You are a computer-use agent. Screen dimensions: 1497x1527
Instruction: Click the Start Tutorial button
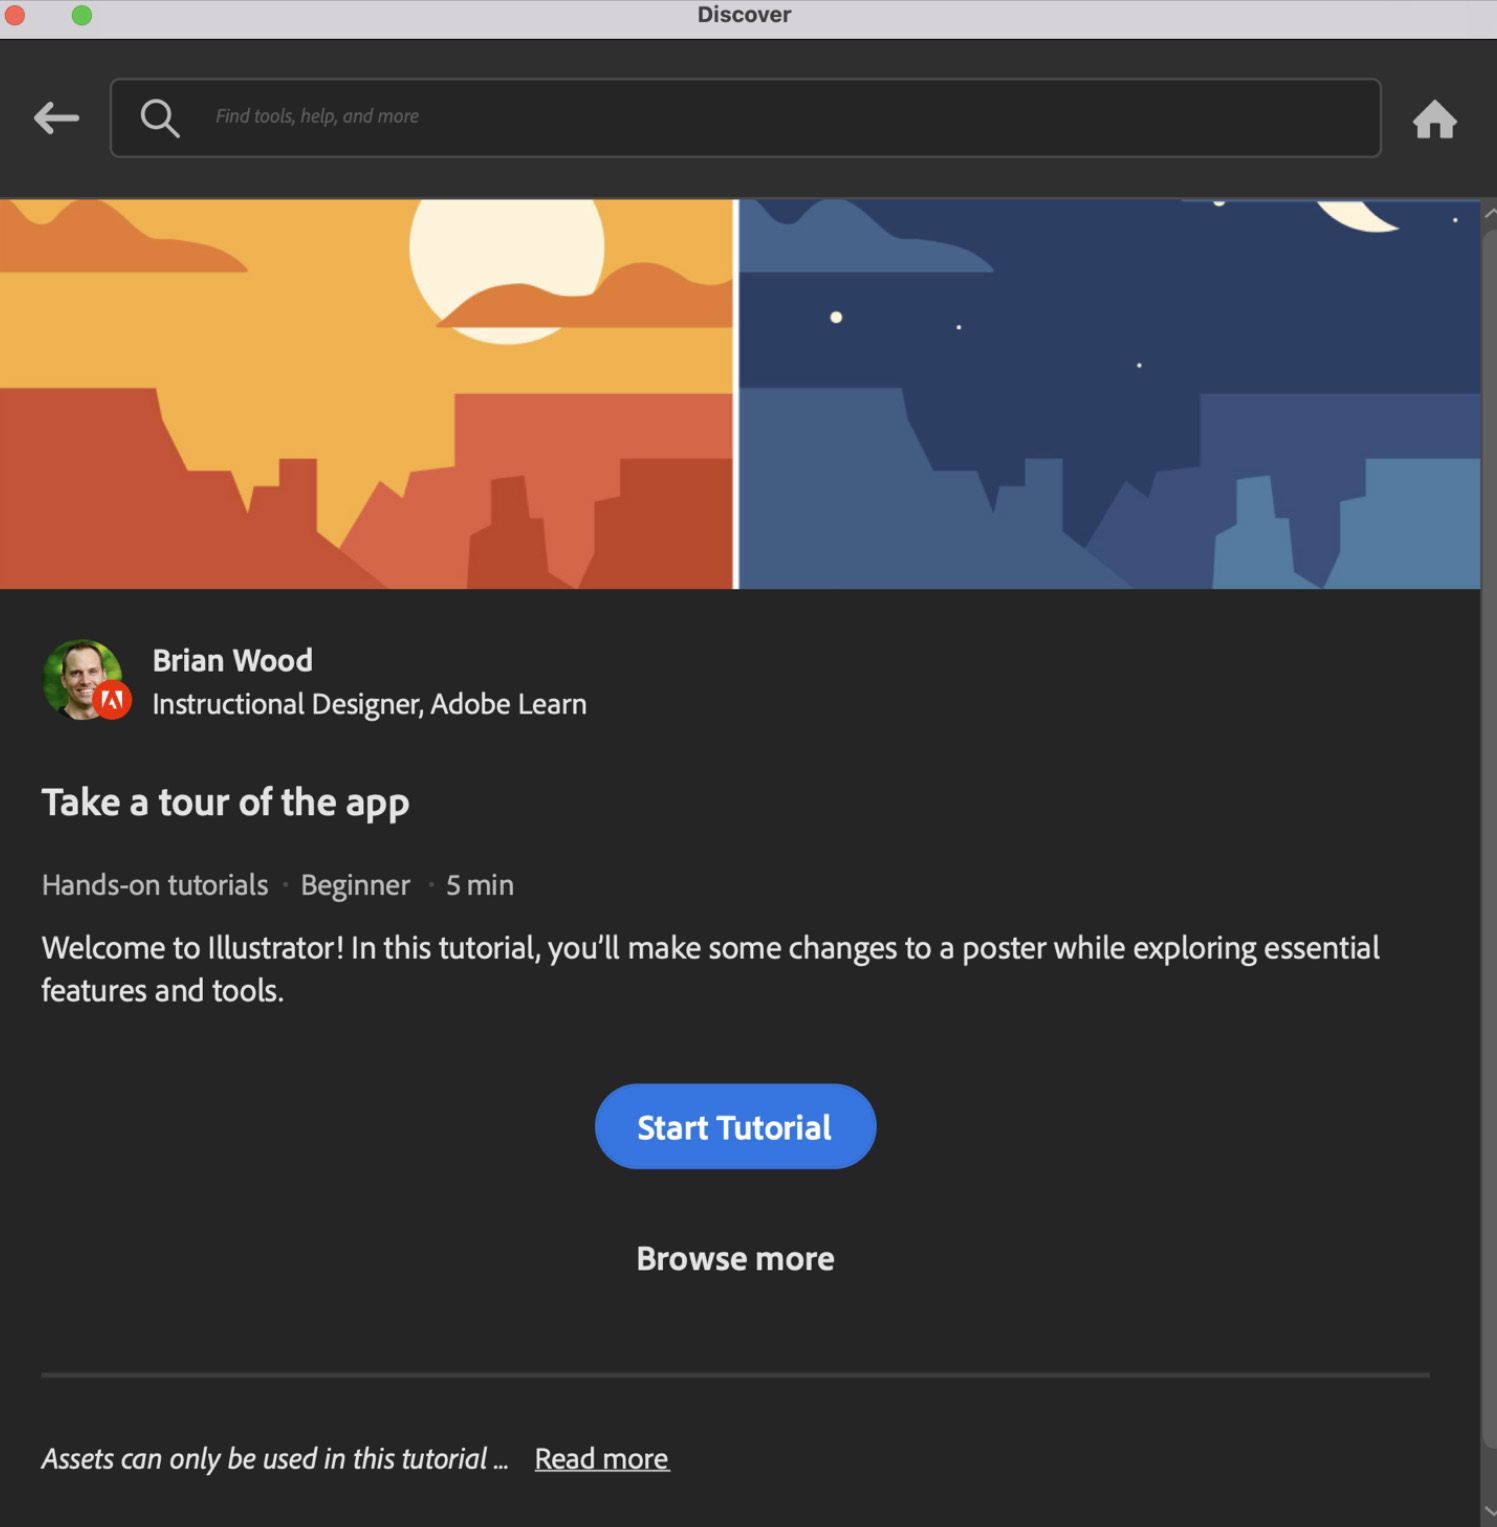(x=735, y=1127)
